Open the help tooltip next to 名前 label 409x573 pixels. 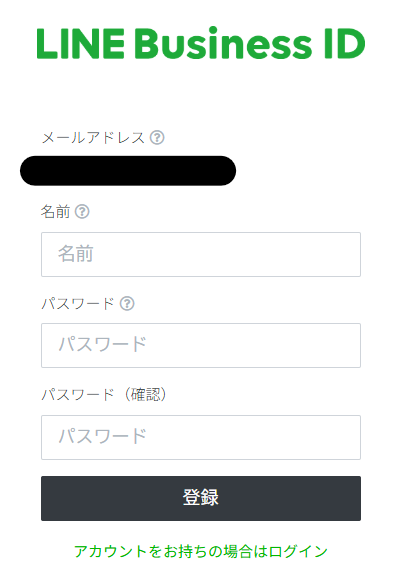pos(82,212)
